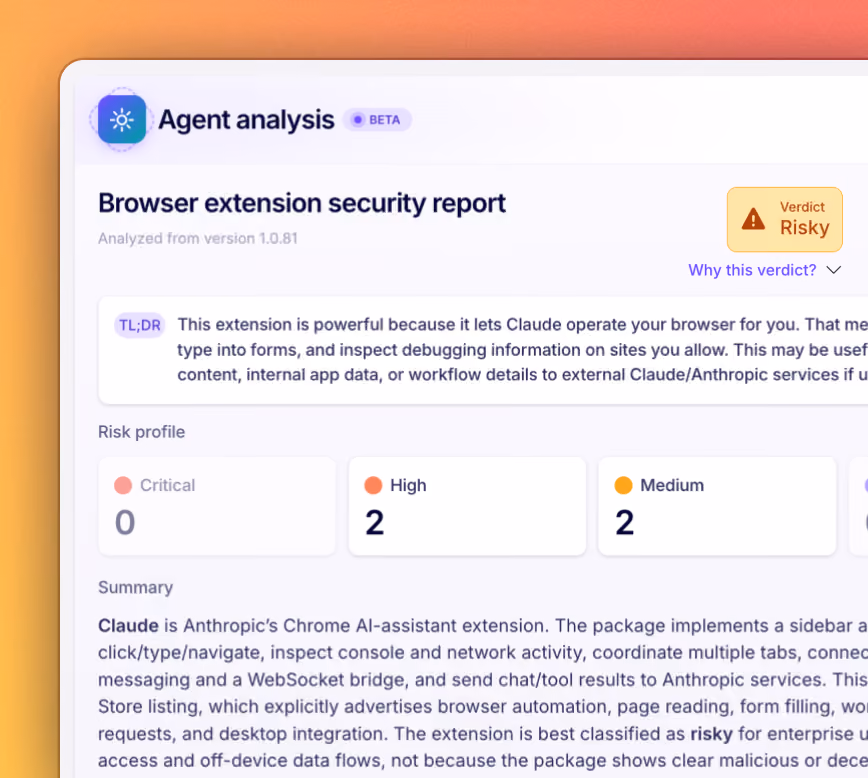
Task: Click 'Browser extension security report' title
Action: [302, 203]
